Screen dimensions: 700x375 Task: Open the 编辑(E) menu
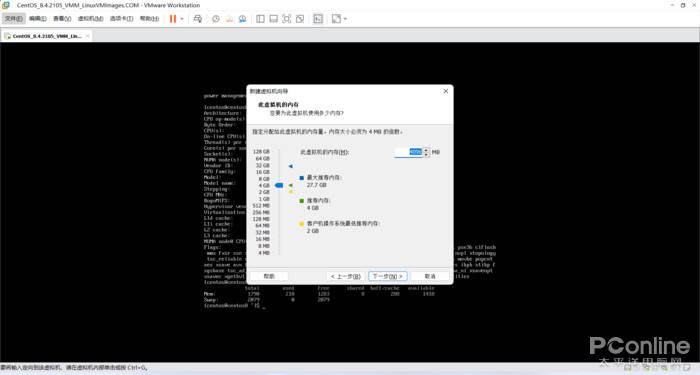point(38,19)
